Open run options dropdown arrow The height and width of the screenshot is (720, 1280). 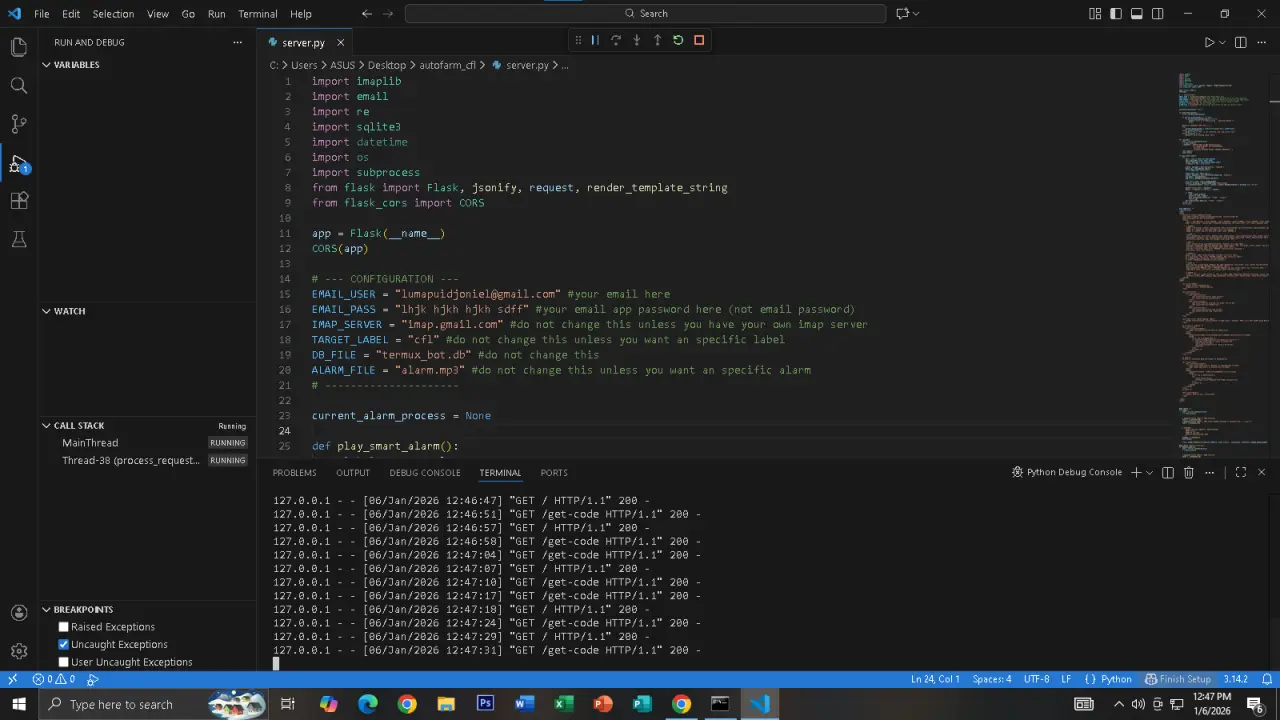click(x=1223, y=42)
